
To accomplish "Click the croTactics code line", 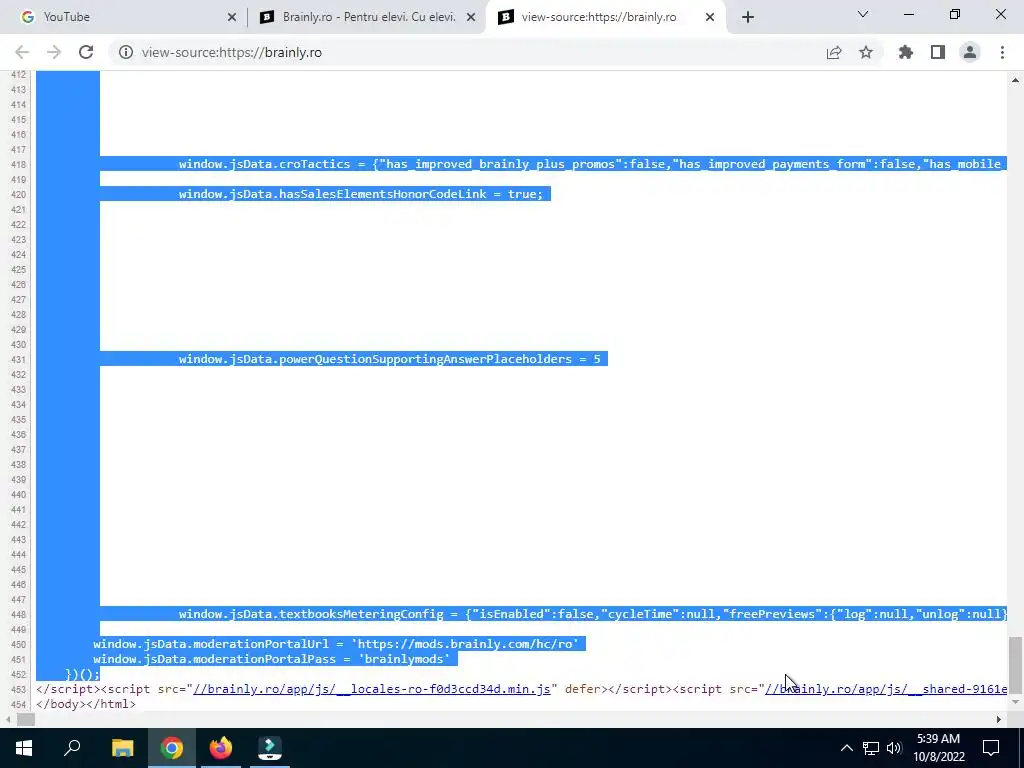I will coord(590,164).
